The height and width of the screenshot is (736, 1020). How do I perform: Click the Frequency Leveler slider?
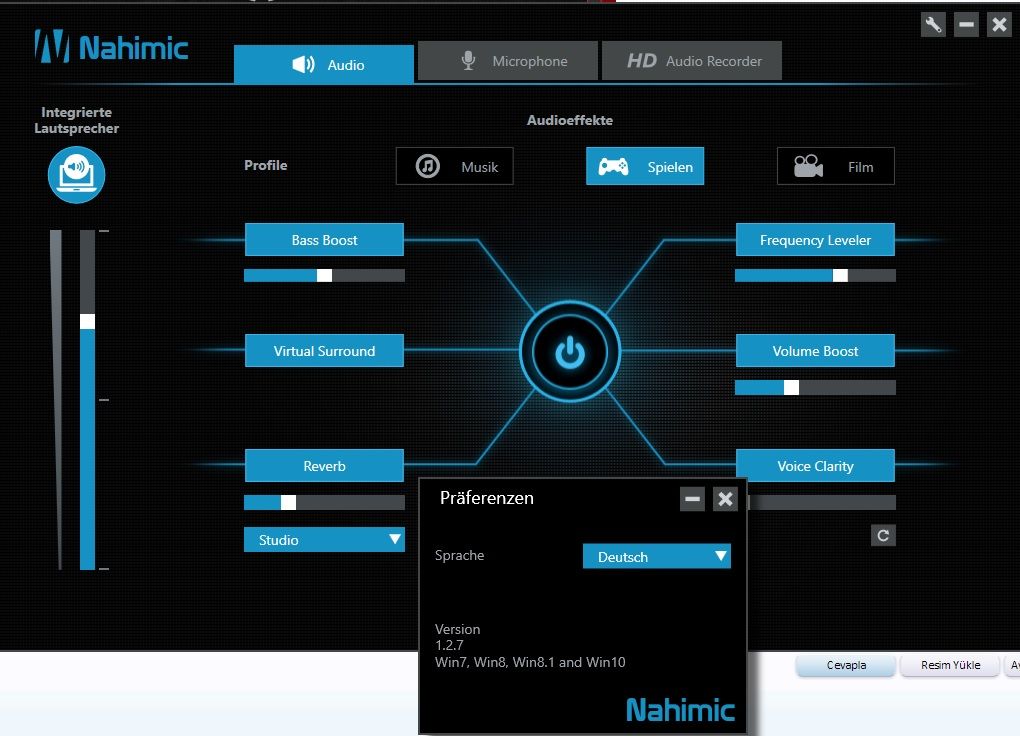(x=815, y=275)
